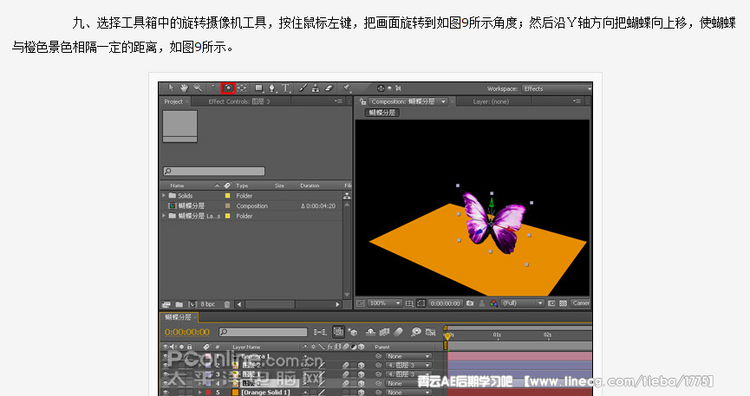Open the Workspace dropdown showing Effects
750x396 pixels.
[557, 88]
